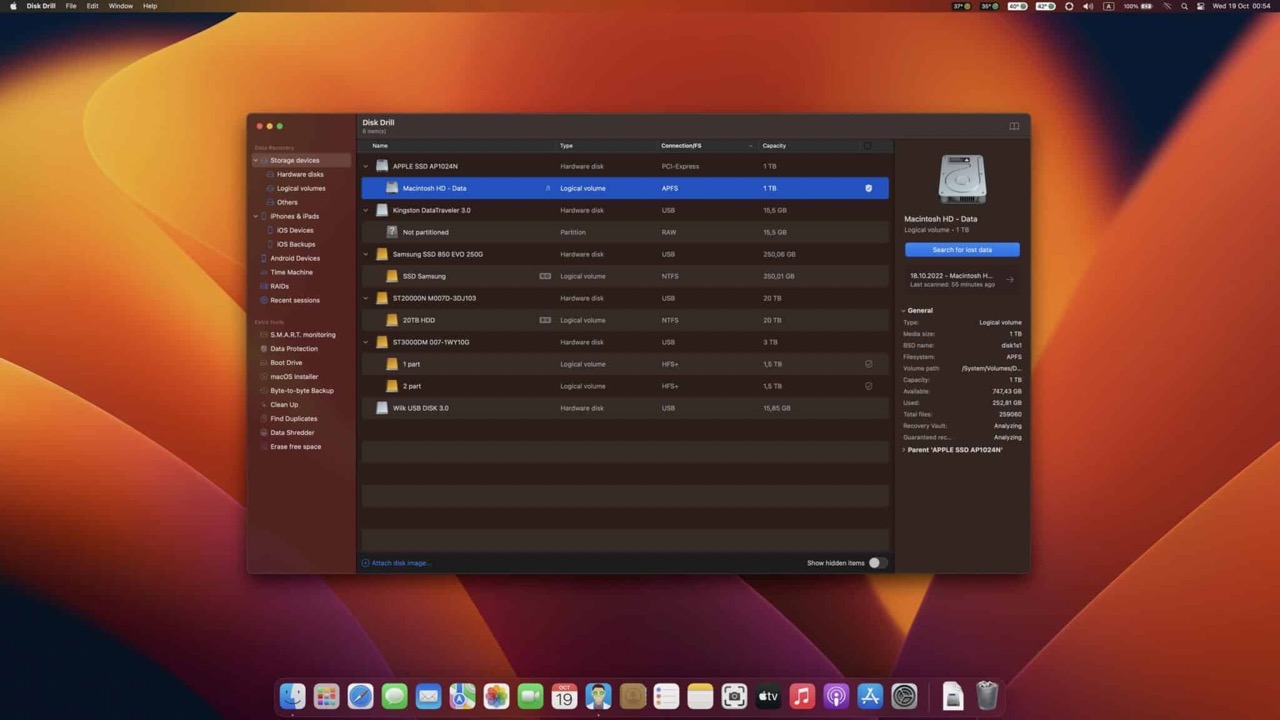The width and height of the screenshot is (1280, 720).
Task: Collapse the APPLE SSD AP1024N disk
Action: [x=365, y=166]
